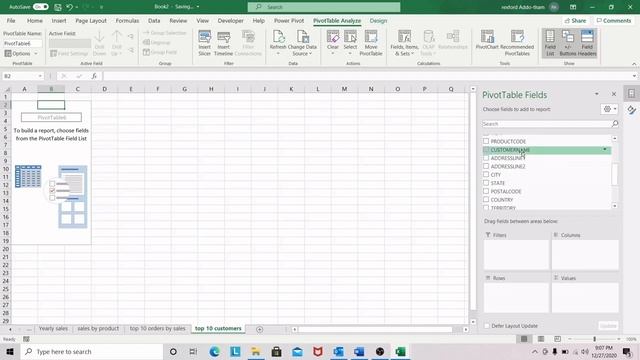Click the Save icon in title bar
Image resolution: width=640 pixels, height=360 pixels.
coord(58,7)
